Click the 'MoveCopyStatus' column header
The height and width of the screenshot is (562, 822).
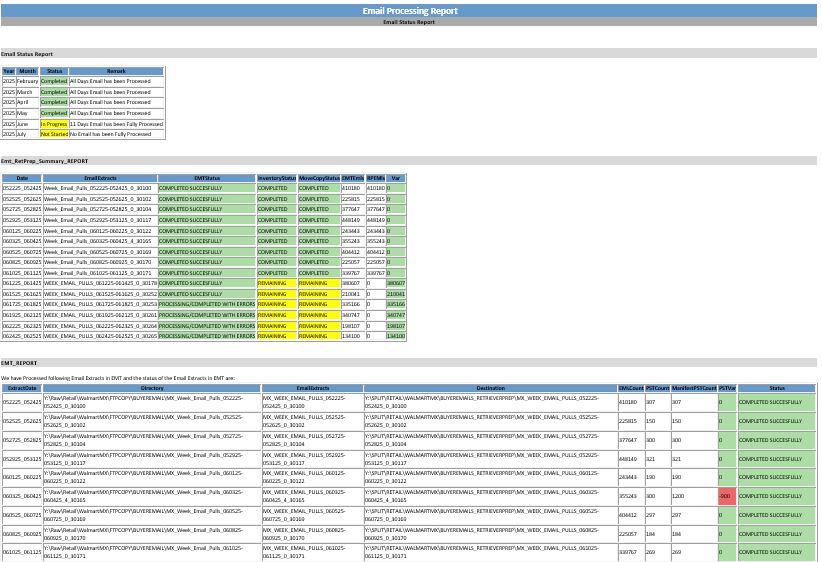coord(319,178)
